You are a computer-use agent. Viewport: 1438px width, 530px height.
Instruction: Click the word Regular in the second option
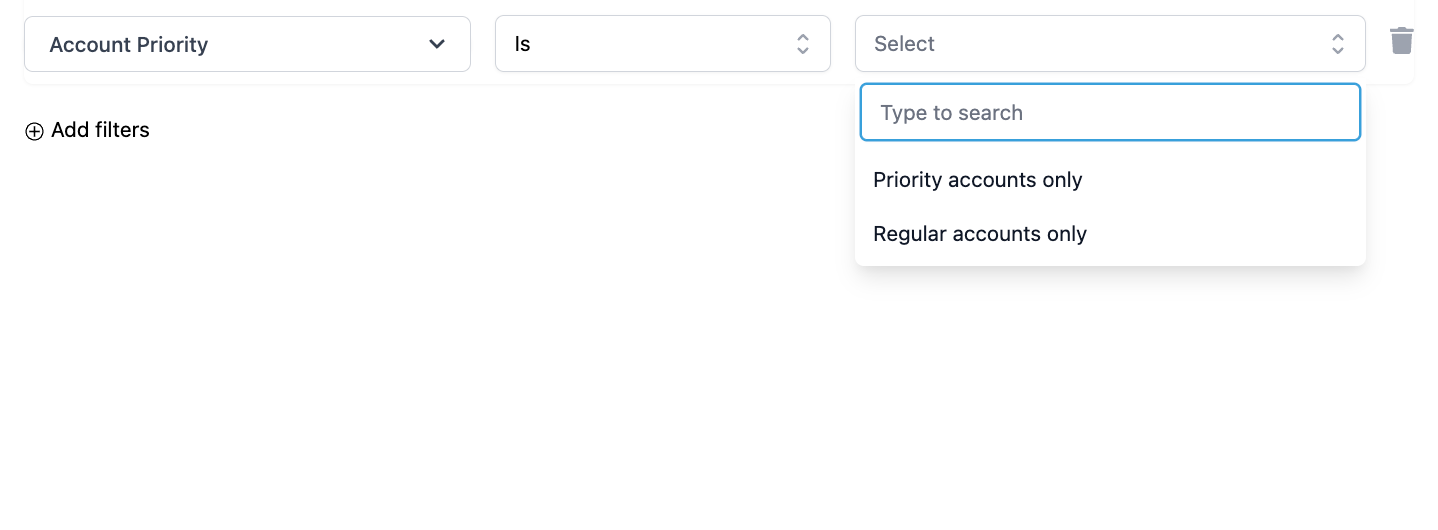click(x=910, y=234)
